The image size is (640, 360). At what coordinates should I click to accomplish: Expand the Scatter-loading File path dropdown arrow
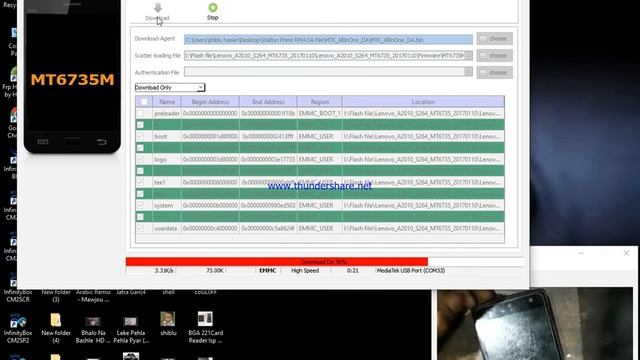click(x=469, y=55)
